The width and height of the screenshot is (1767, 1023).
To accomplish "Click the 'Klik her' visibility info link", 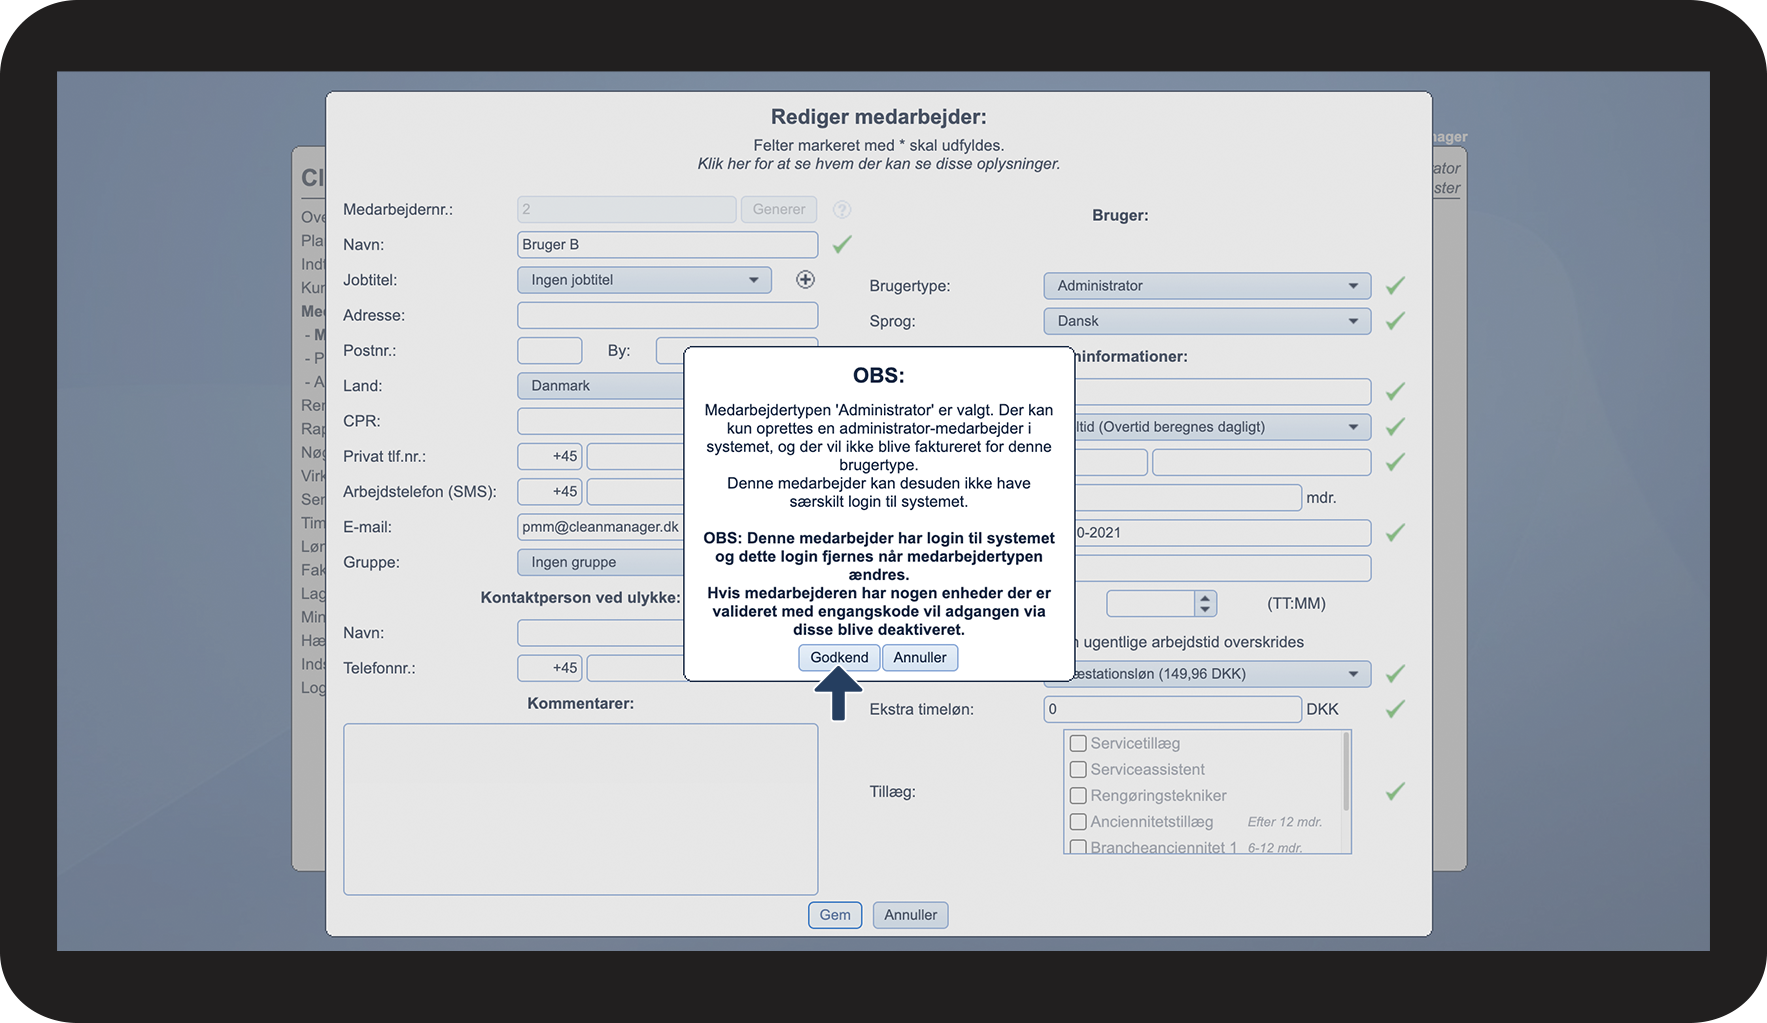I will tap(878, 164).
